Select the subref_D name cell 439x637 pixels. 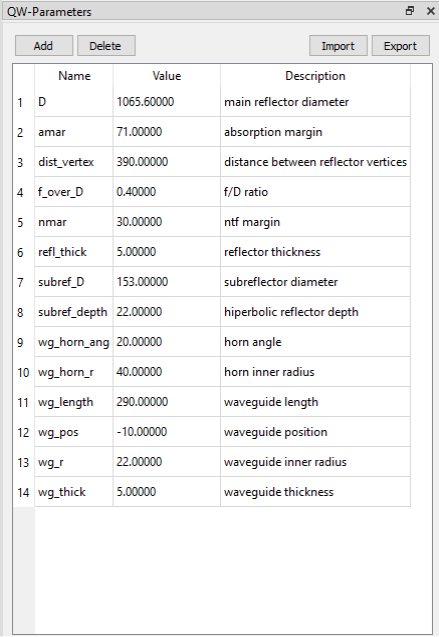point(74,282)
